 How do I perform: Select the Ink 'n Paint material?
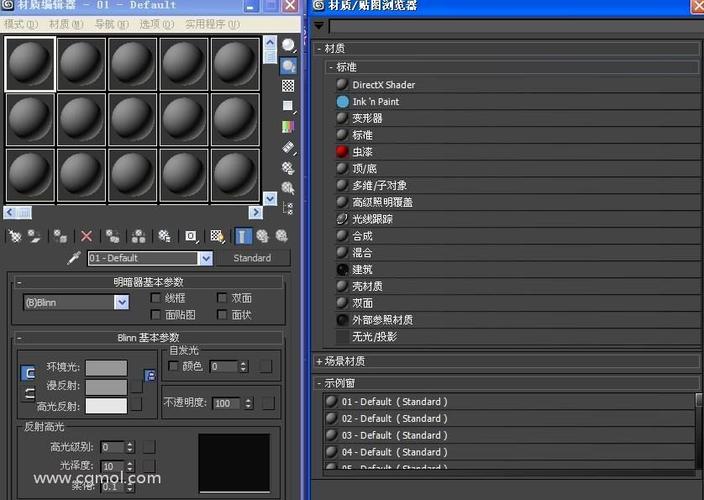[518, 102]
